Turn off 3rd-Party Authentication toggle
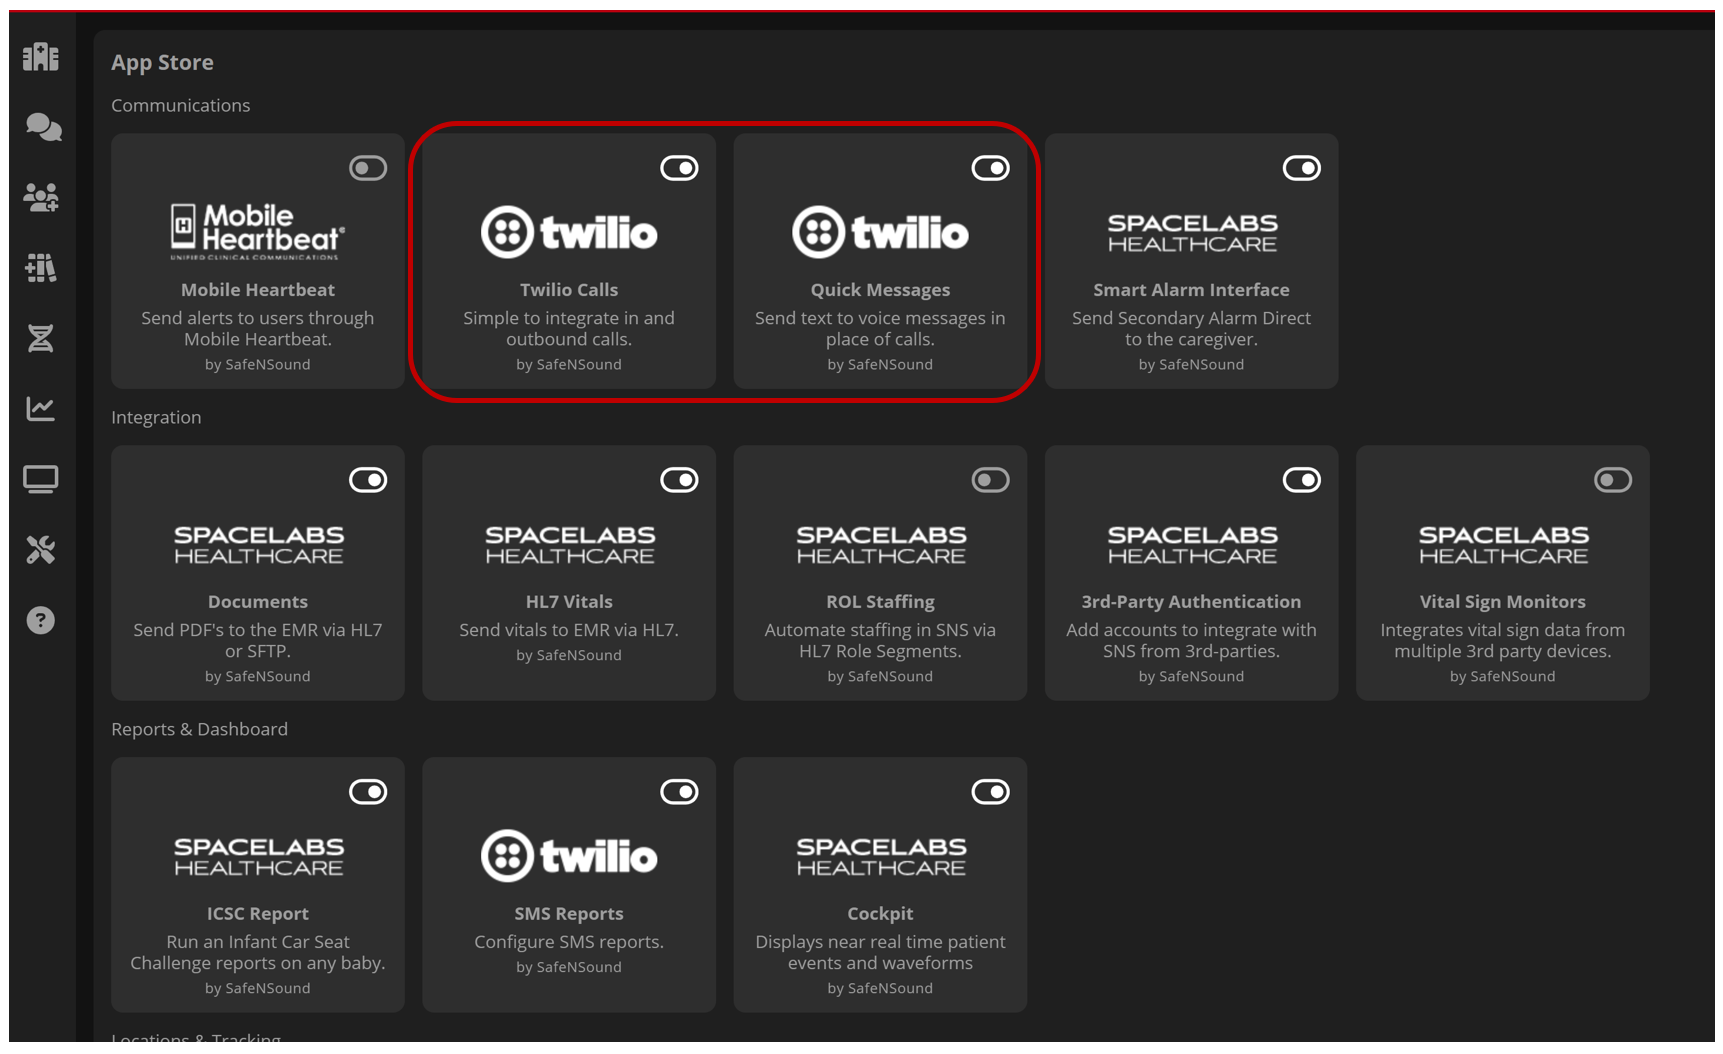Viewport: 1723px width, 1054px height. [x=1302, y=480]
